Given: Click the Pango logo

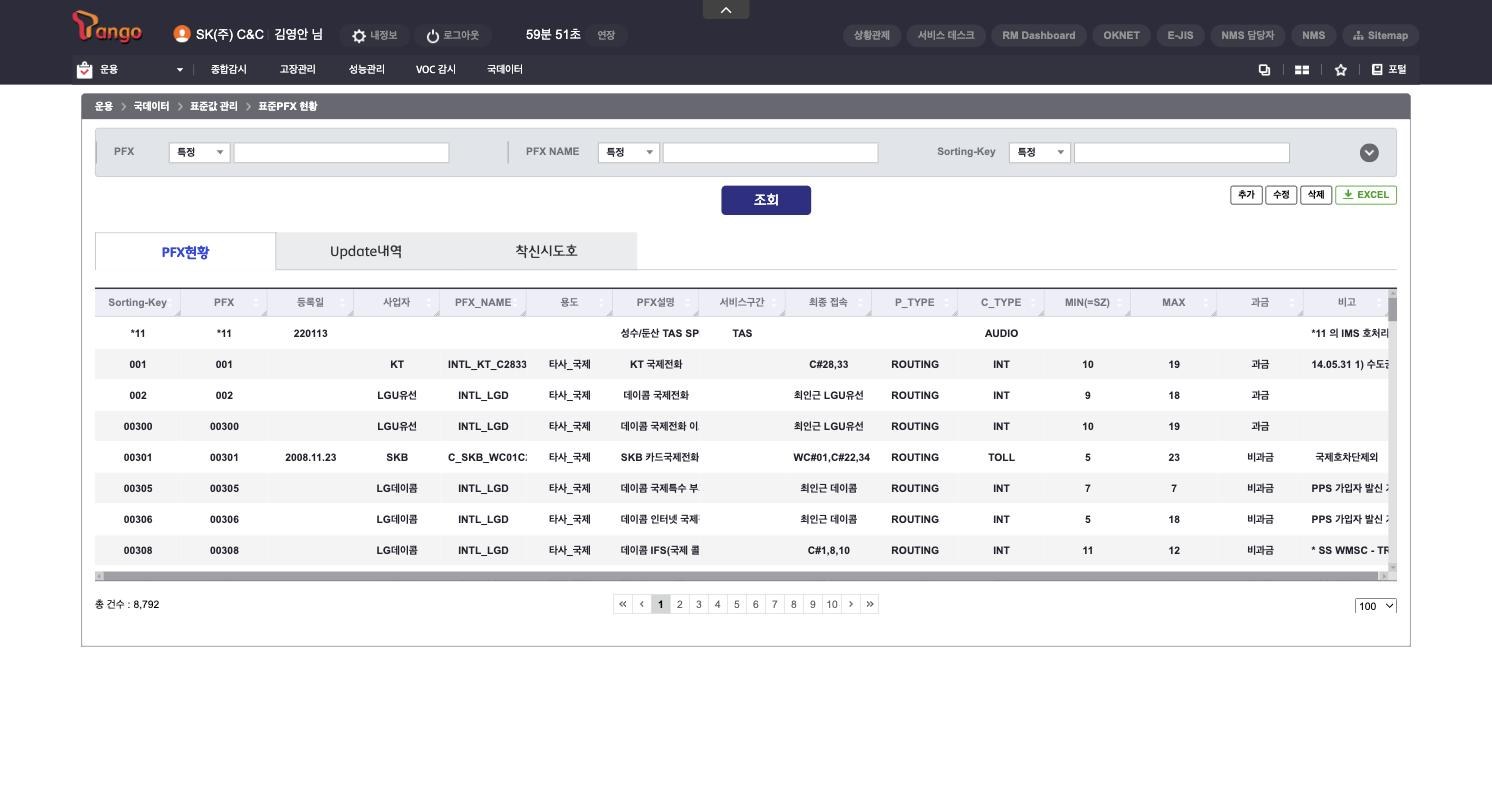Looking at the screenshot, I should [x=107, y=28].
